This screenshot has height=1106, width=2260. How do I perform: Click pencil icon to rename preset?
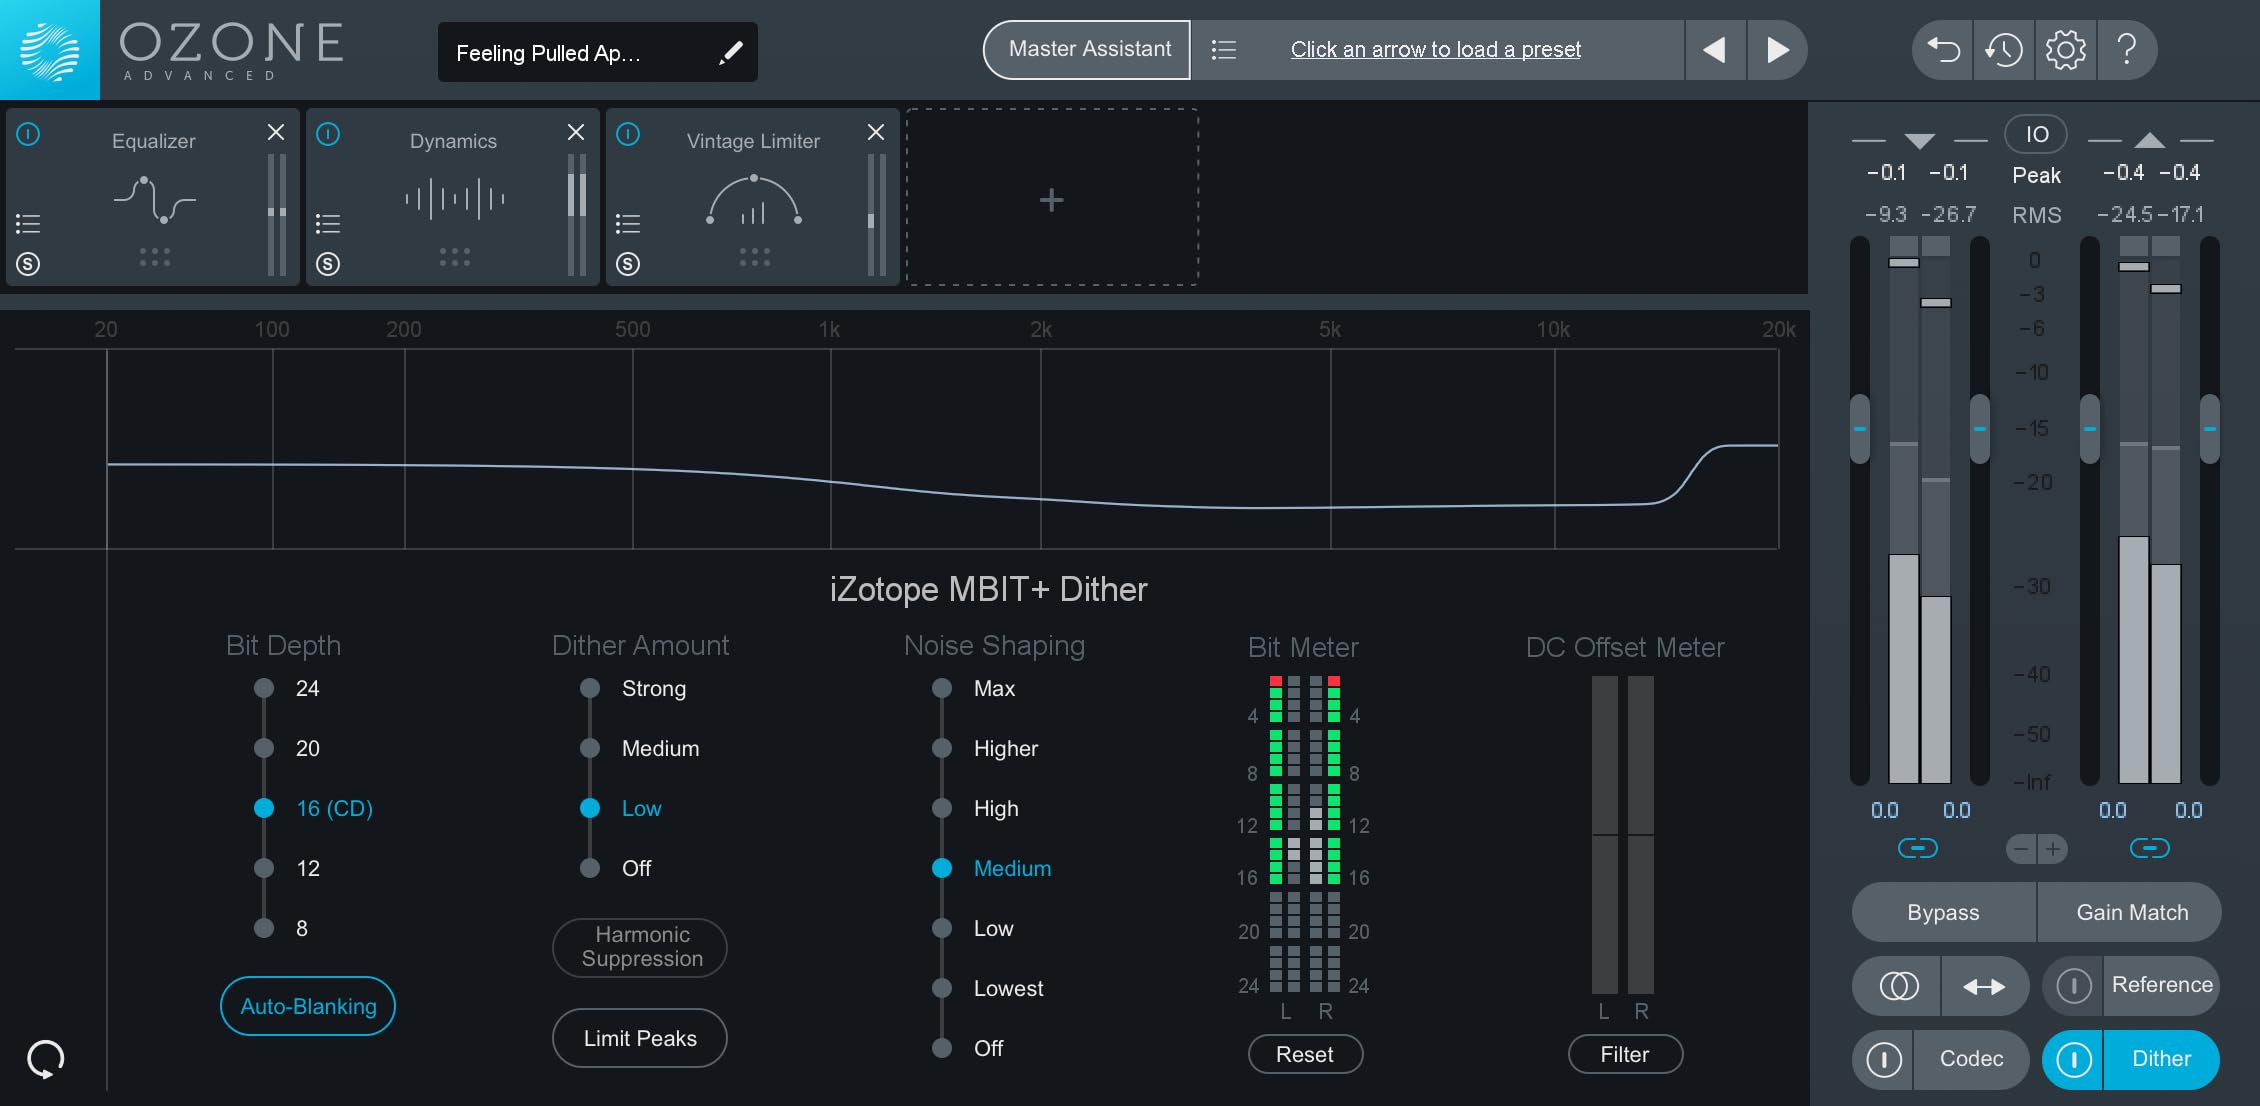[731, 53]
